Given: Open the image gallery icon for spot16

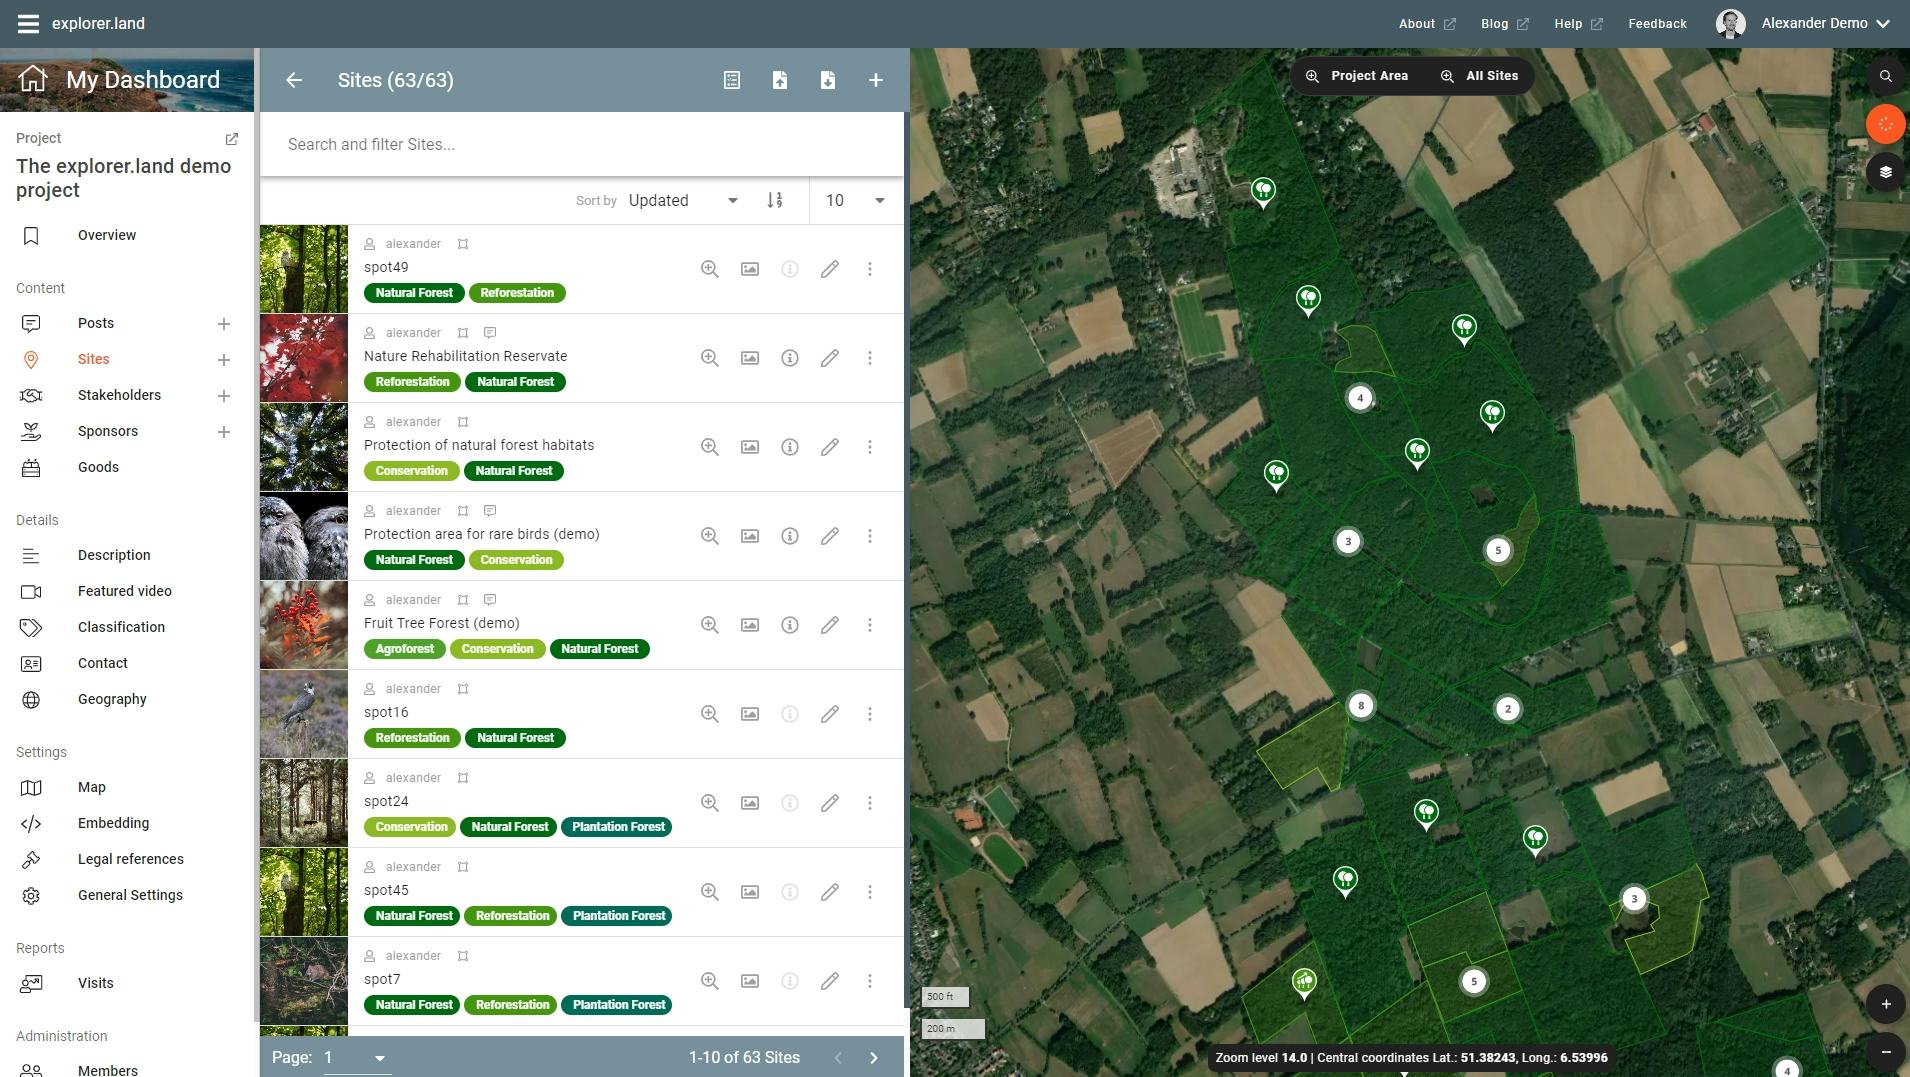Looking at the screenshot, I should 749,714.
